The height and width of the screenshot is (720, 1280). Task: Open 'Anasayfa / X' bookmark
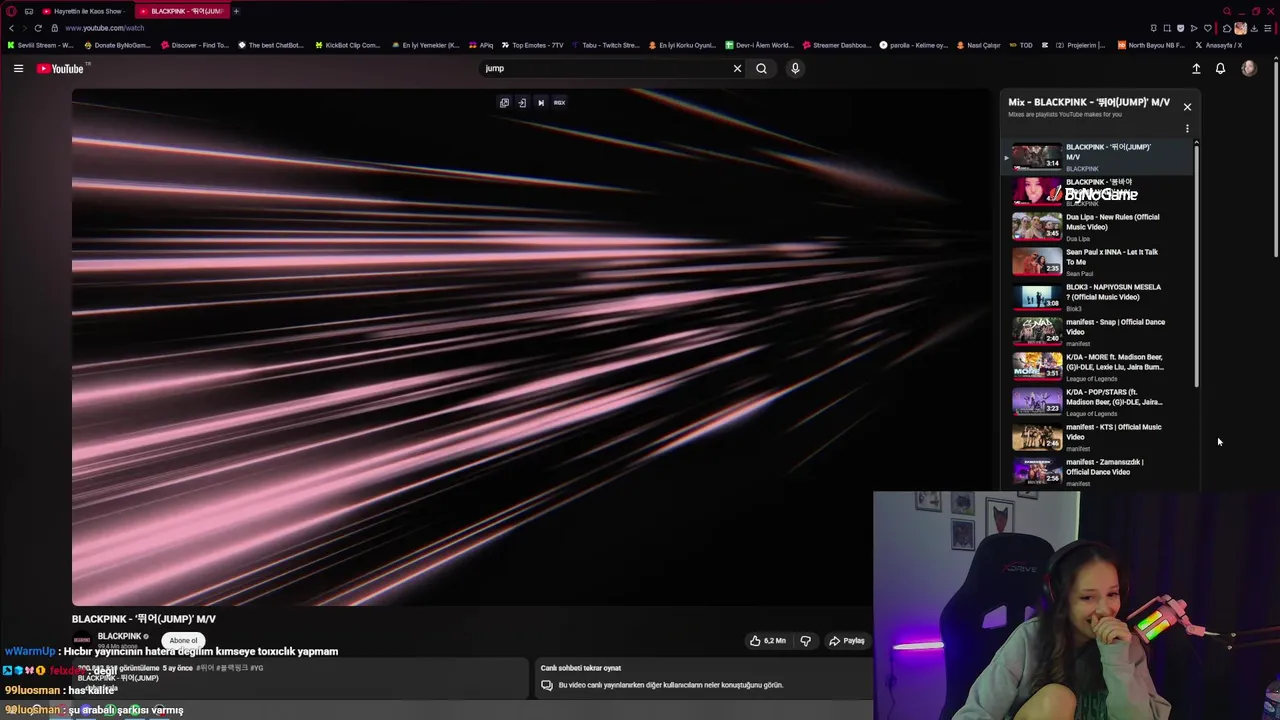pyautogui.click(x=1218, y=45)
